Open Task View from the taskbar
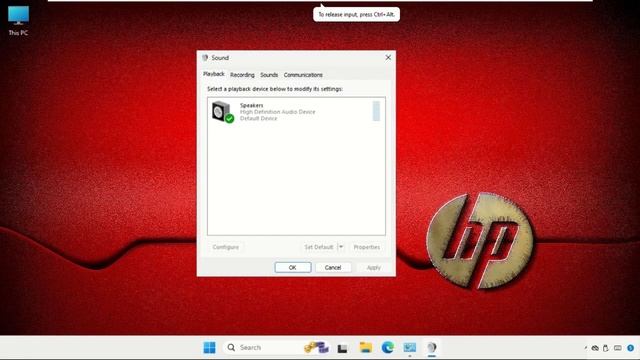 pyautogui.click(x=342, y=348)
